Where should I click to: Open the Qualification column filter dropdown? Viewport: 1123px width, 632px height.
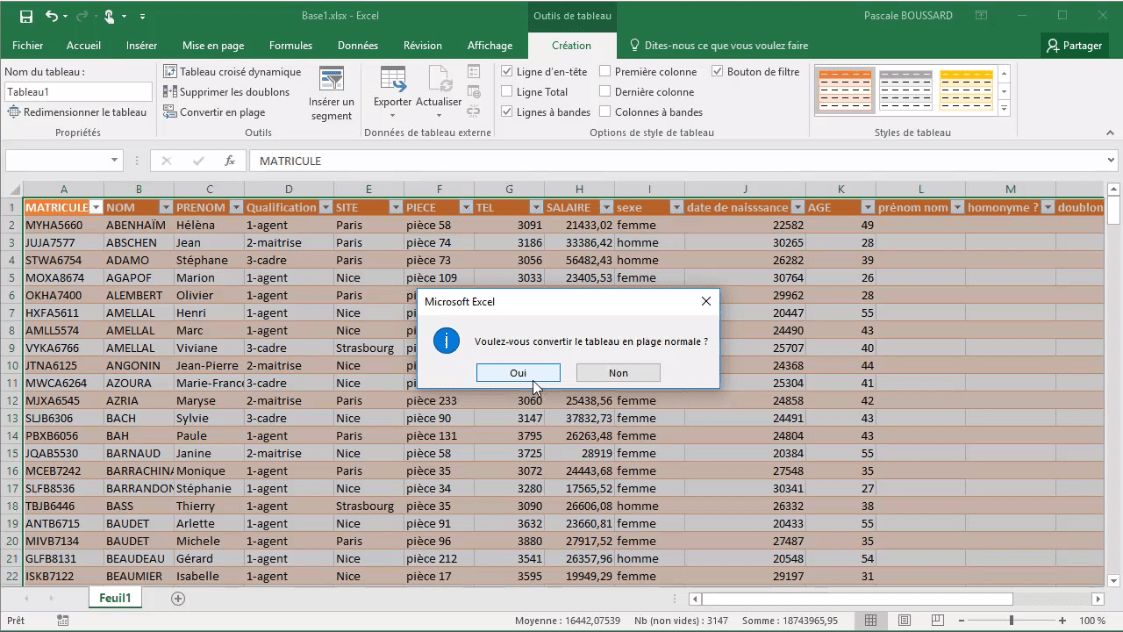point(326,208)
